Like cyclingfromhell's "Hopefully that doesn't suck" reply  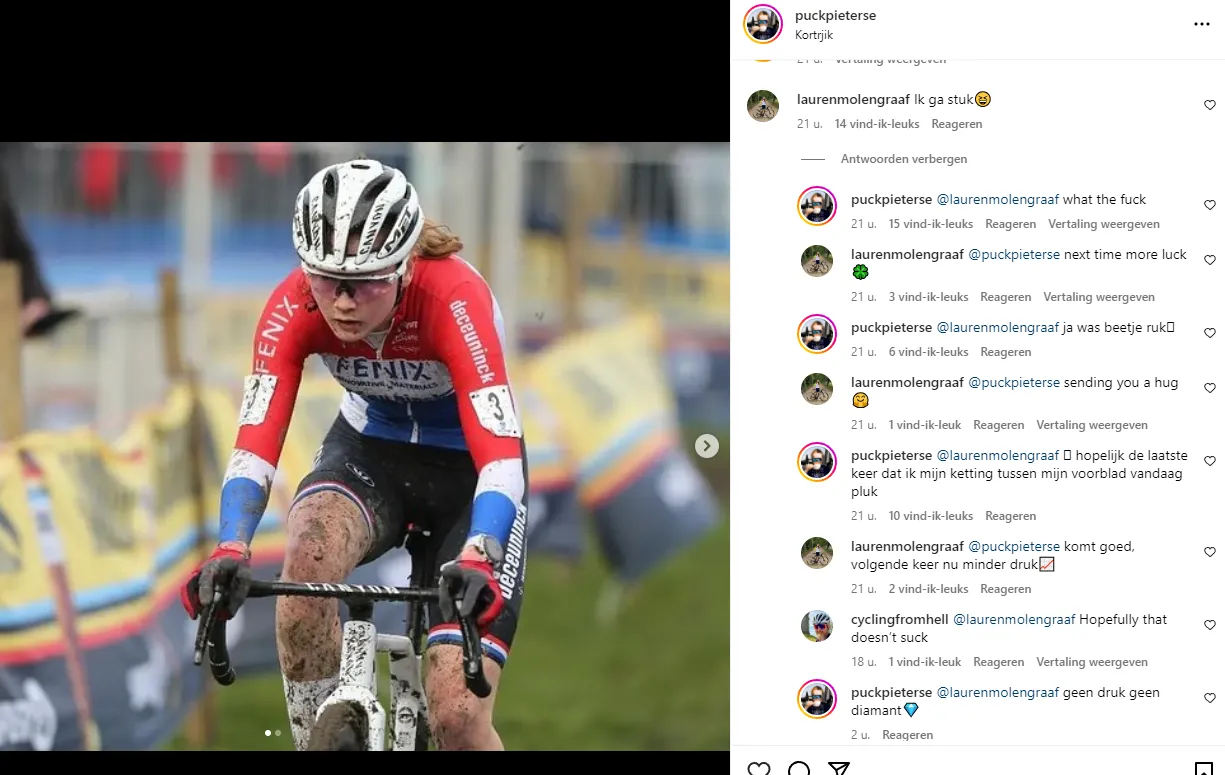(1210, 625)
